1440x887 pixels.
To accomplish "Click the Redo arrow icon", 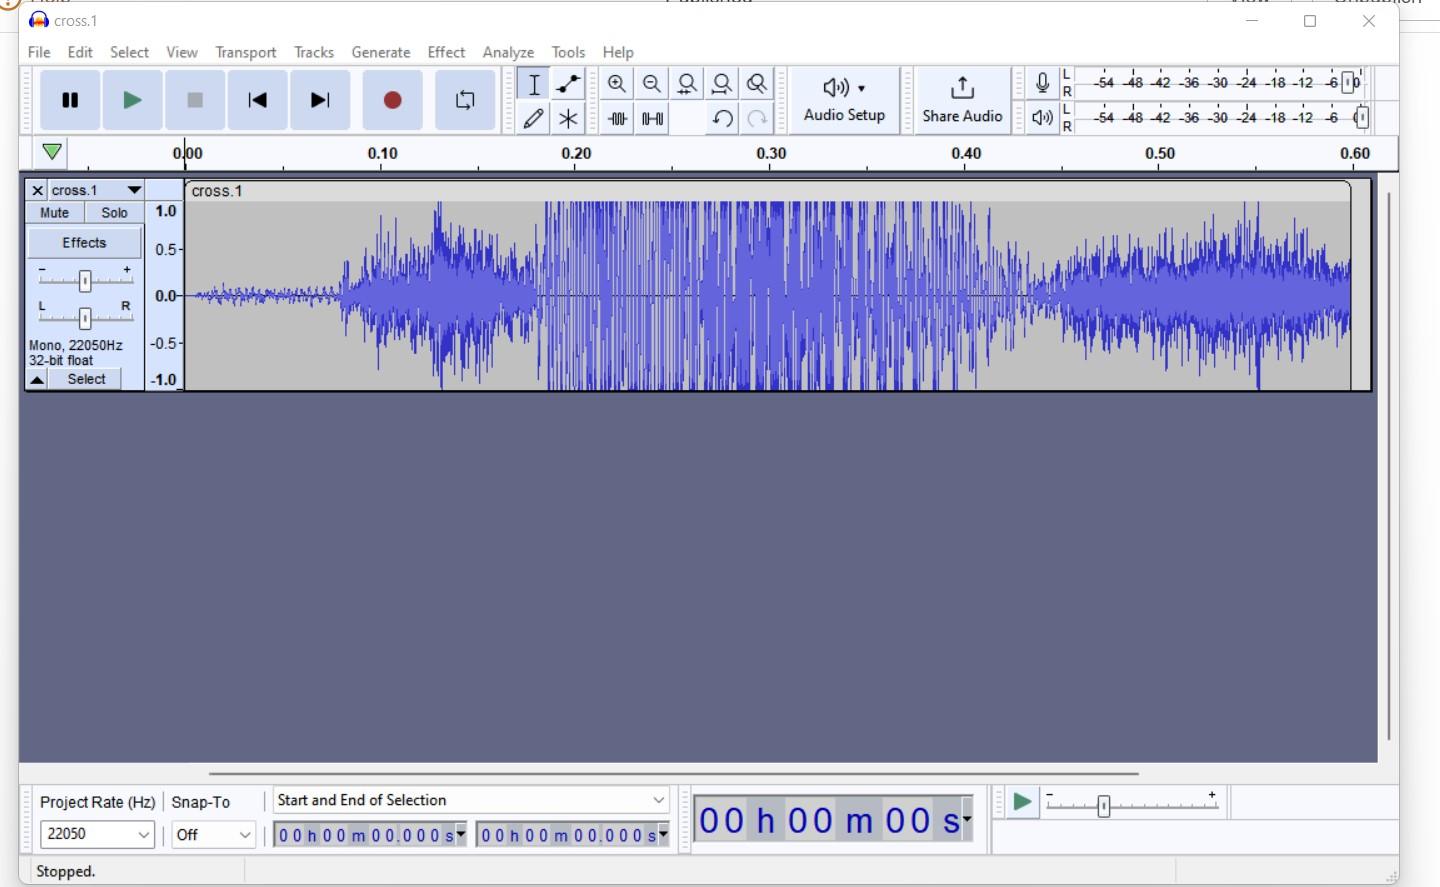I will [757, 119].
